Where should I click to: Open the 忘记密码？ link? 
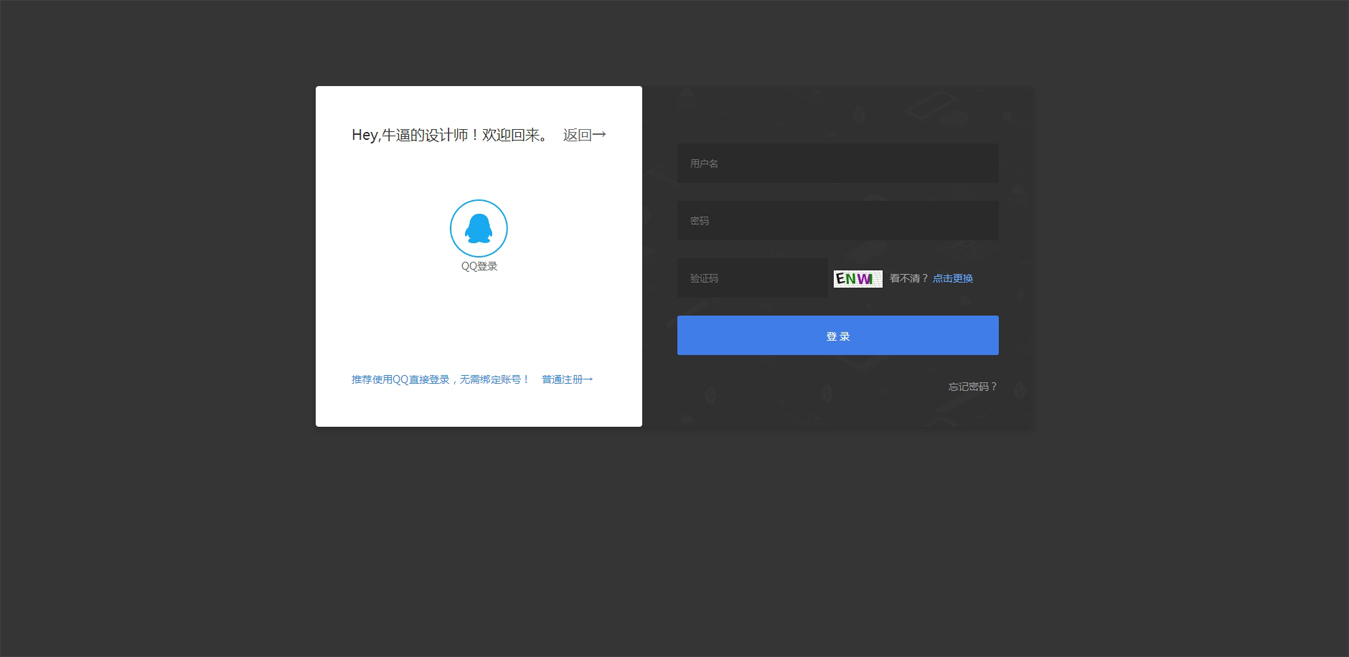coord(972,387)
